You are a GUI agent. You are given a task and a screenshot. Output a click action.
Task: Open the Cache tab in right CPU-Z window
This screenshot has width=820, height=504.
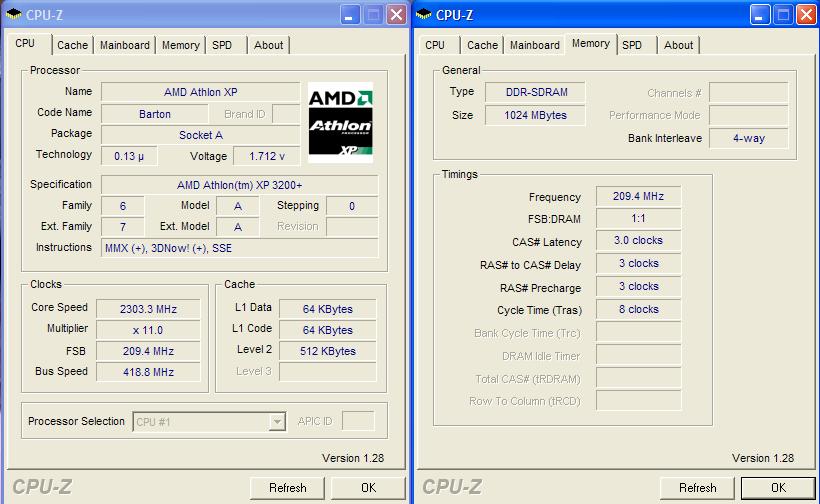point(482,45)
